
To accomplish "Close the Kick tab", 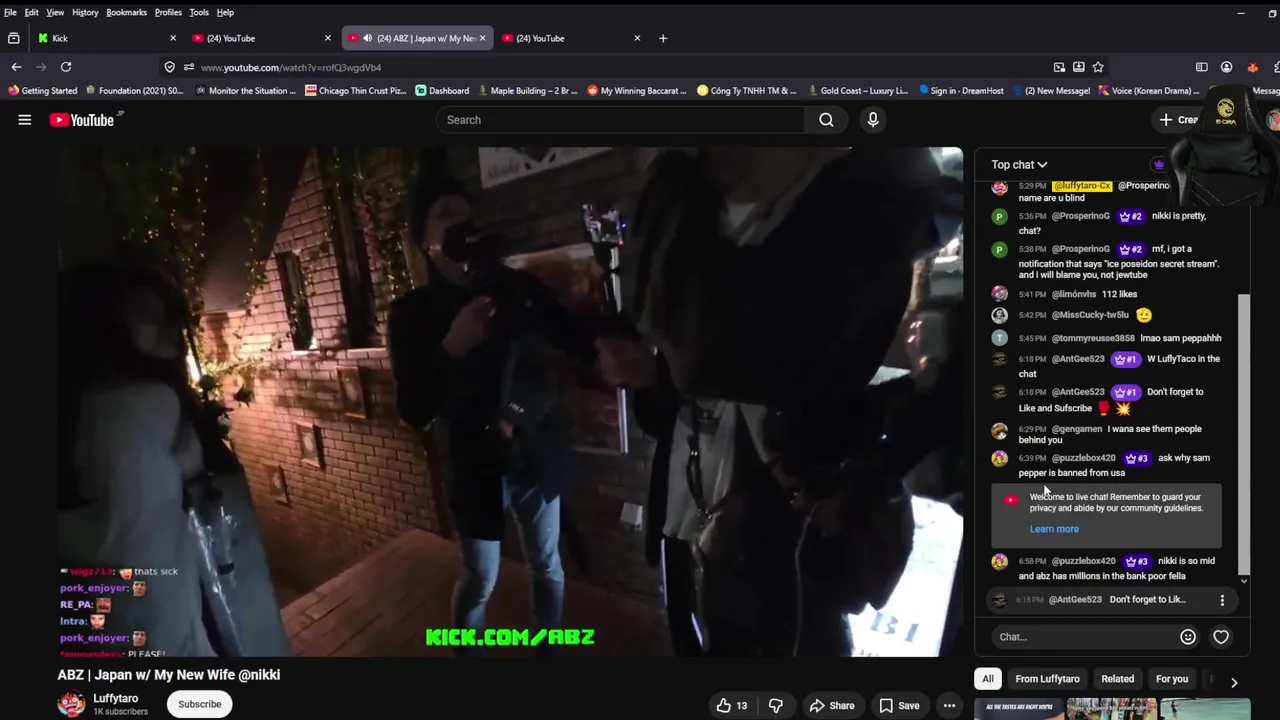I will click(172, 38).
